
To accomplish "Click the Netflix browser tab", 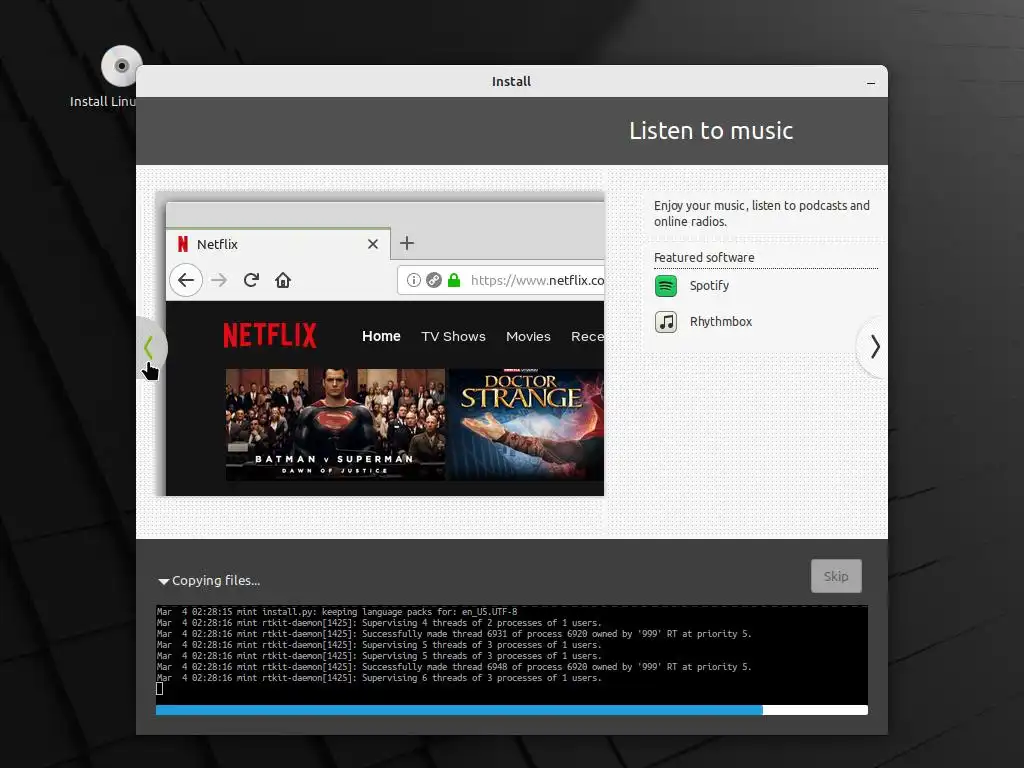I will coord(278,244).
